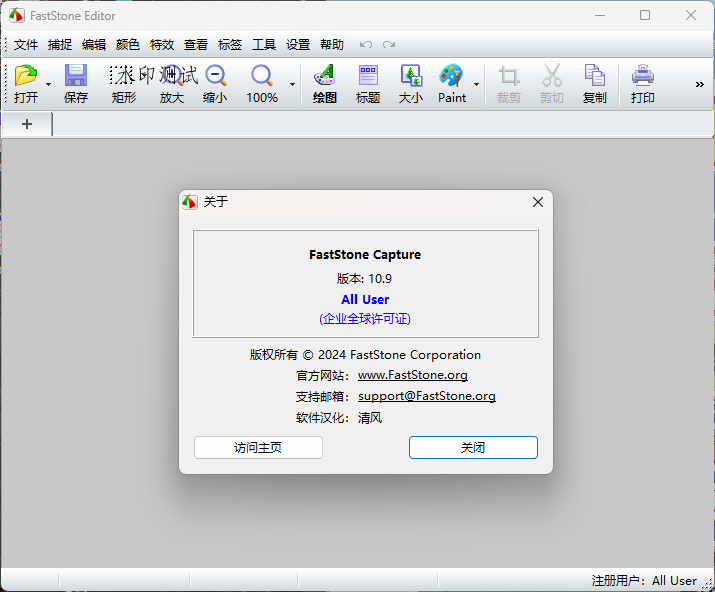Close the About dialog with X
The image size is (715, 592).
(x=538, y=202)
